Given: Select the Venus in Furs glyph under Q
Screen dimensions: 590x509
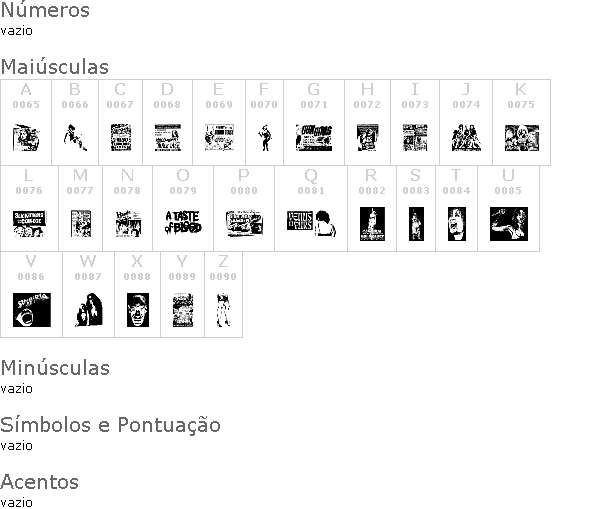Looking at the screenshot, I should click(311, 223).
